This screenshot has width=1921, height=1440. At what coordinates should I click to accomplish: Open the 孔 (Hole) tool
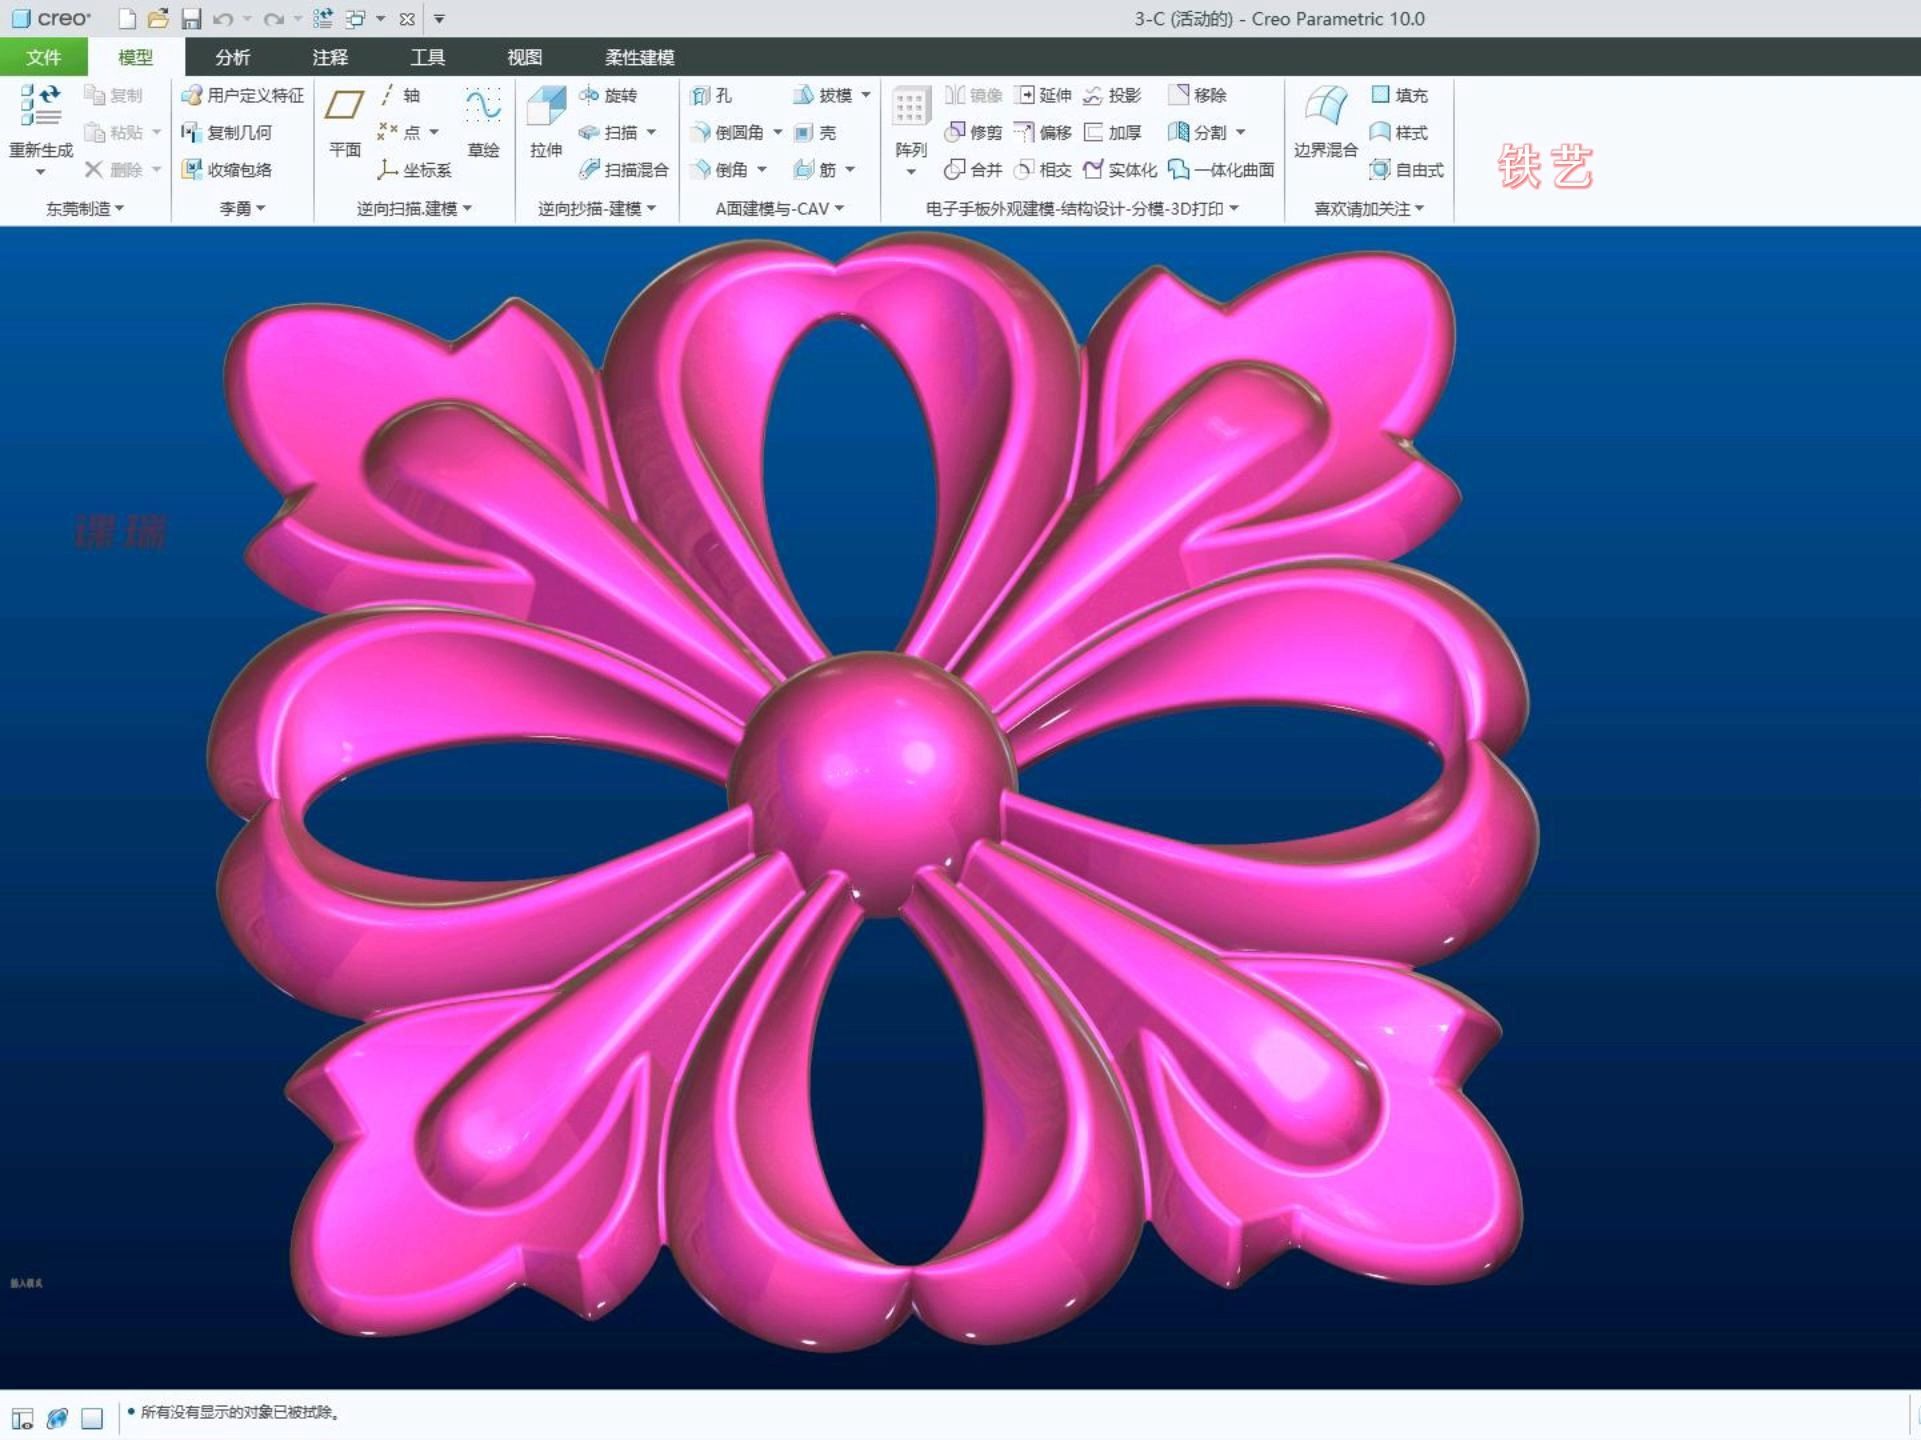tap(716, 95)
